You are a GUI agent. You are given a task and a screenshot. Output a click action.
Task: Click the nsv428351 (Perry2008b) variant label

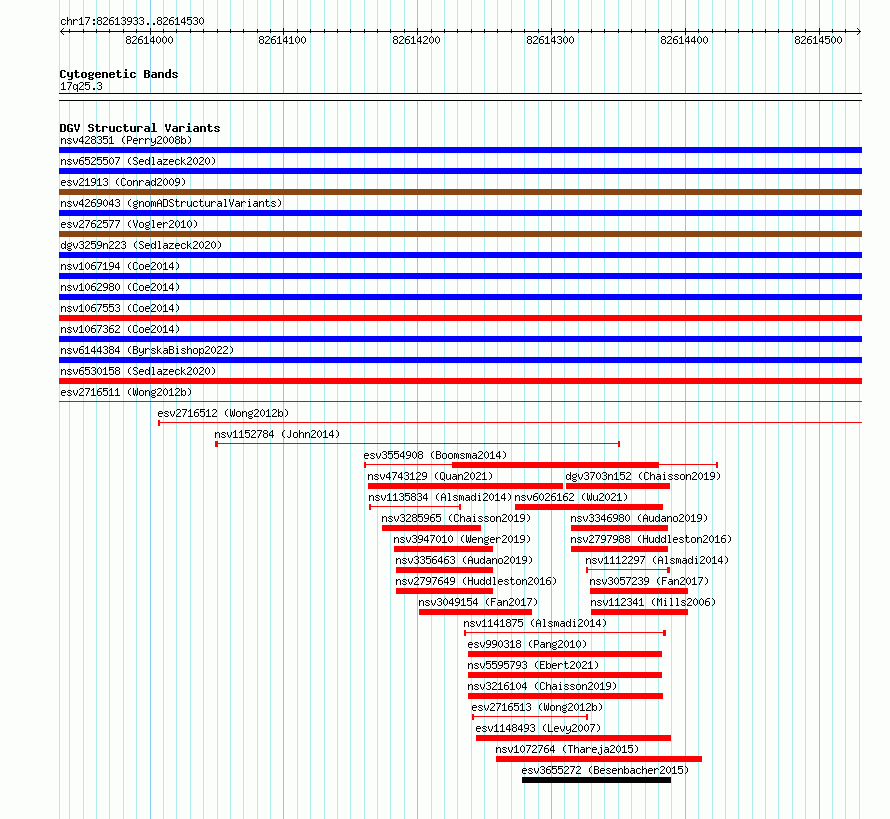pos(126,140)
